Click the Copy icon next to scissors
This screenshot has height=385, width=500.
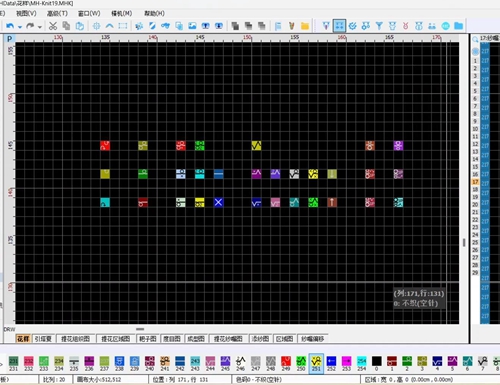(x=66, y=26)
